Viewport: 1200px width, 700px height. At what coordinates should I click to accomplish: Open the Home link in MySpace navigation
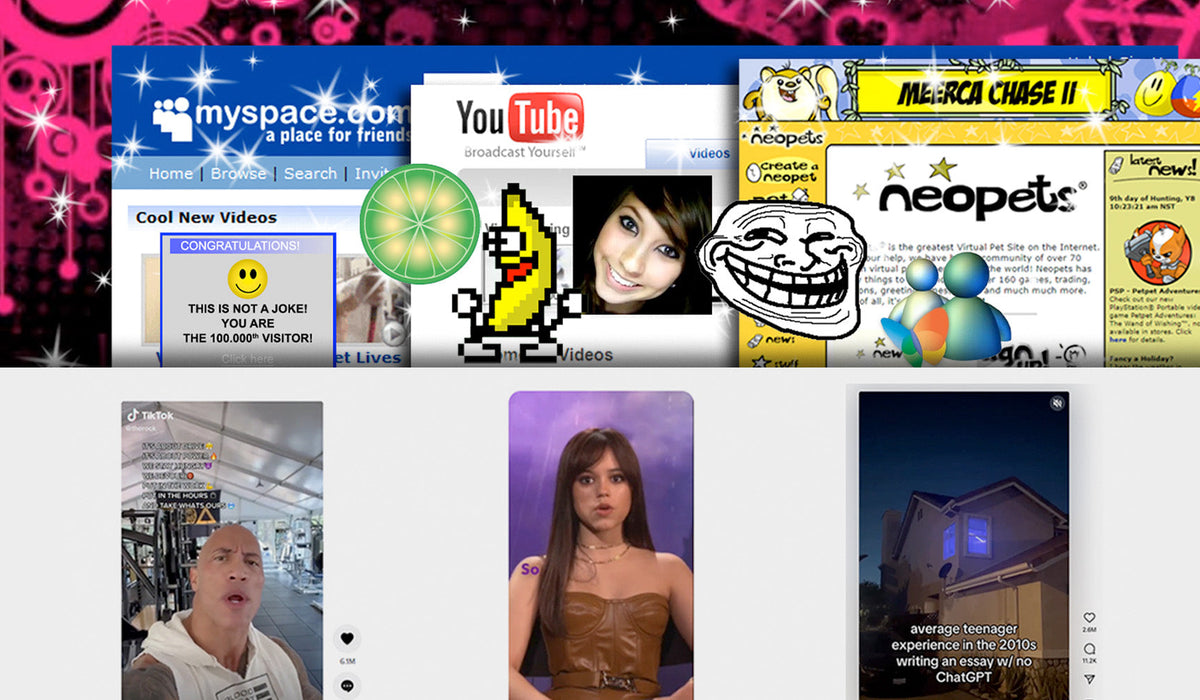(171, 173)
